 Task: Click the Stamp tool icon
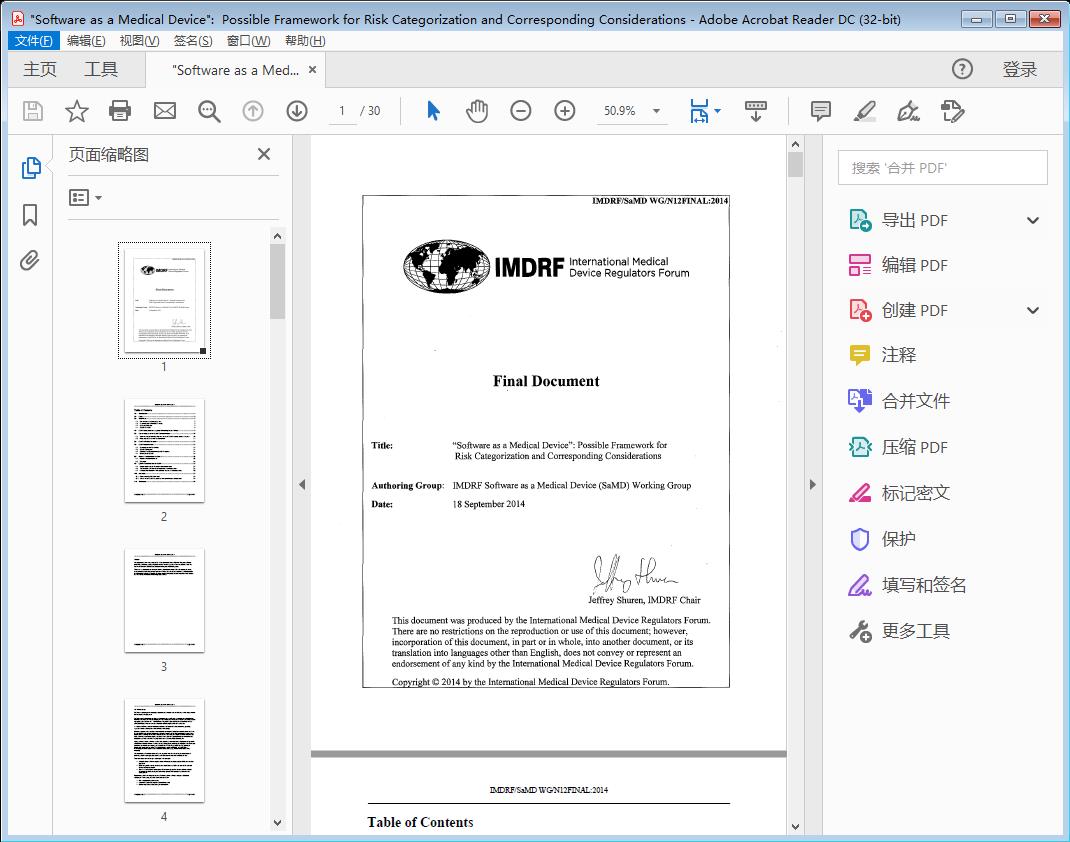tap(952, 111)
